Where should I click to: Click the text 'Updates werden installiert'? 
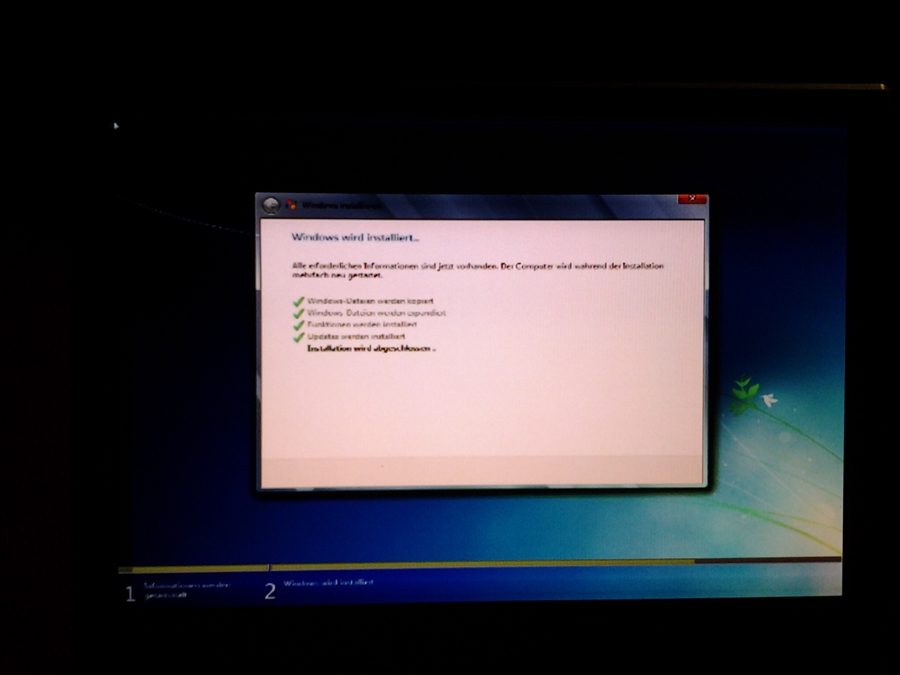356,336
